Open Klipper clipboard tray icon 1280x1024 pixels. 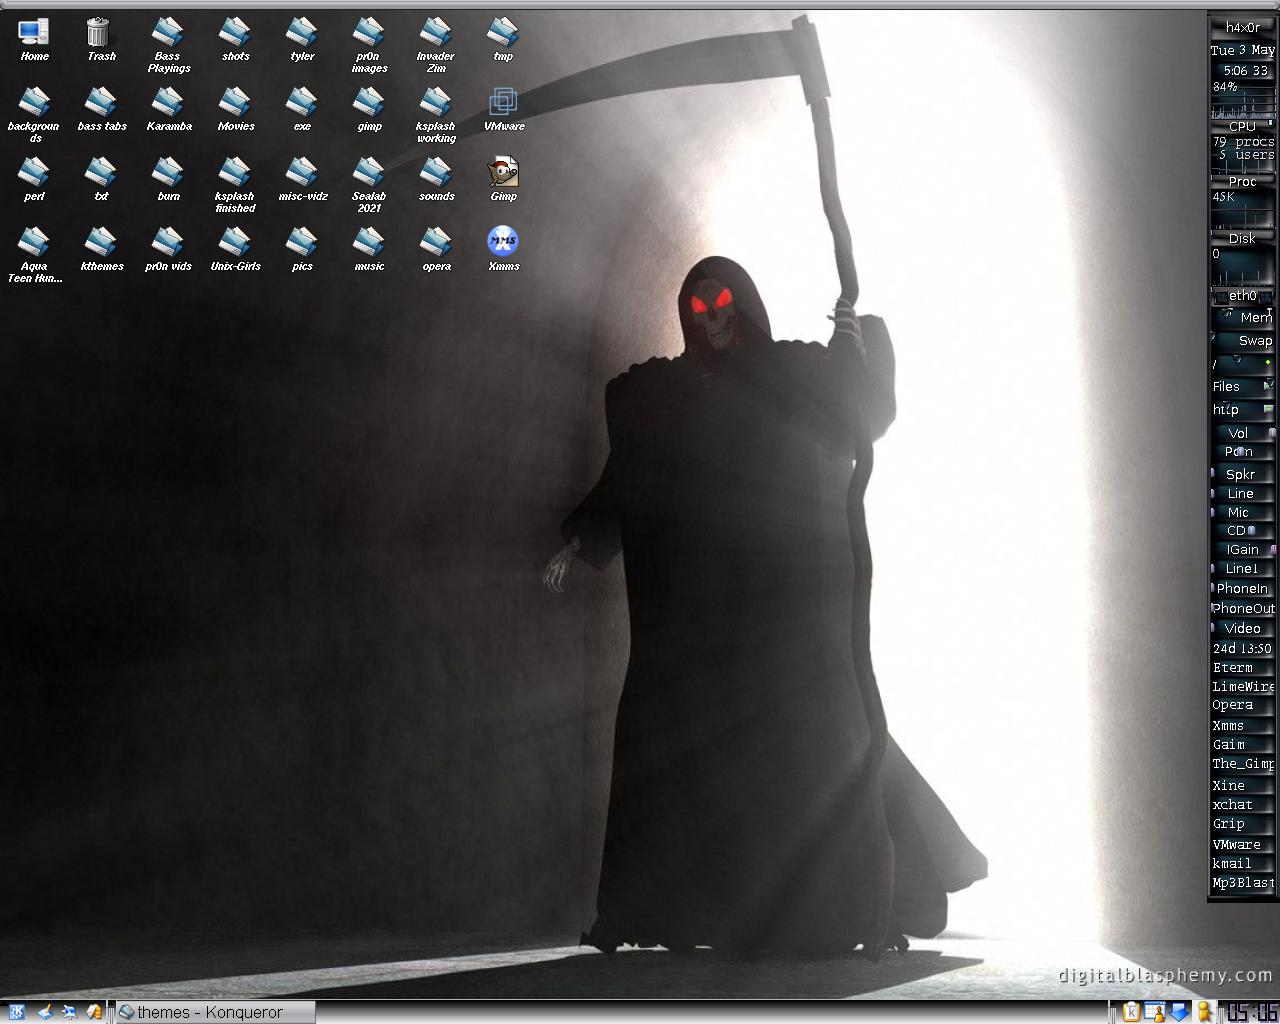[1131, 1012]
